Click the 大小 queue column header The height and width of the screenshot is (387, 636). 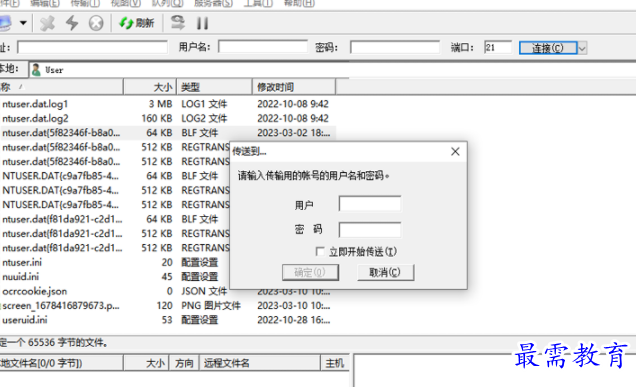146,363
